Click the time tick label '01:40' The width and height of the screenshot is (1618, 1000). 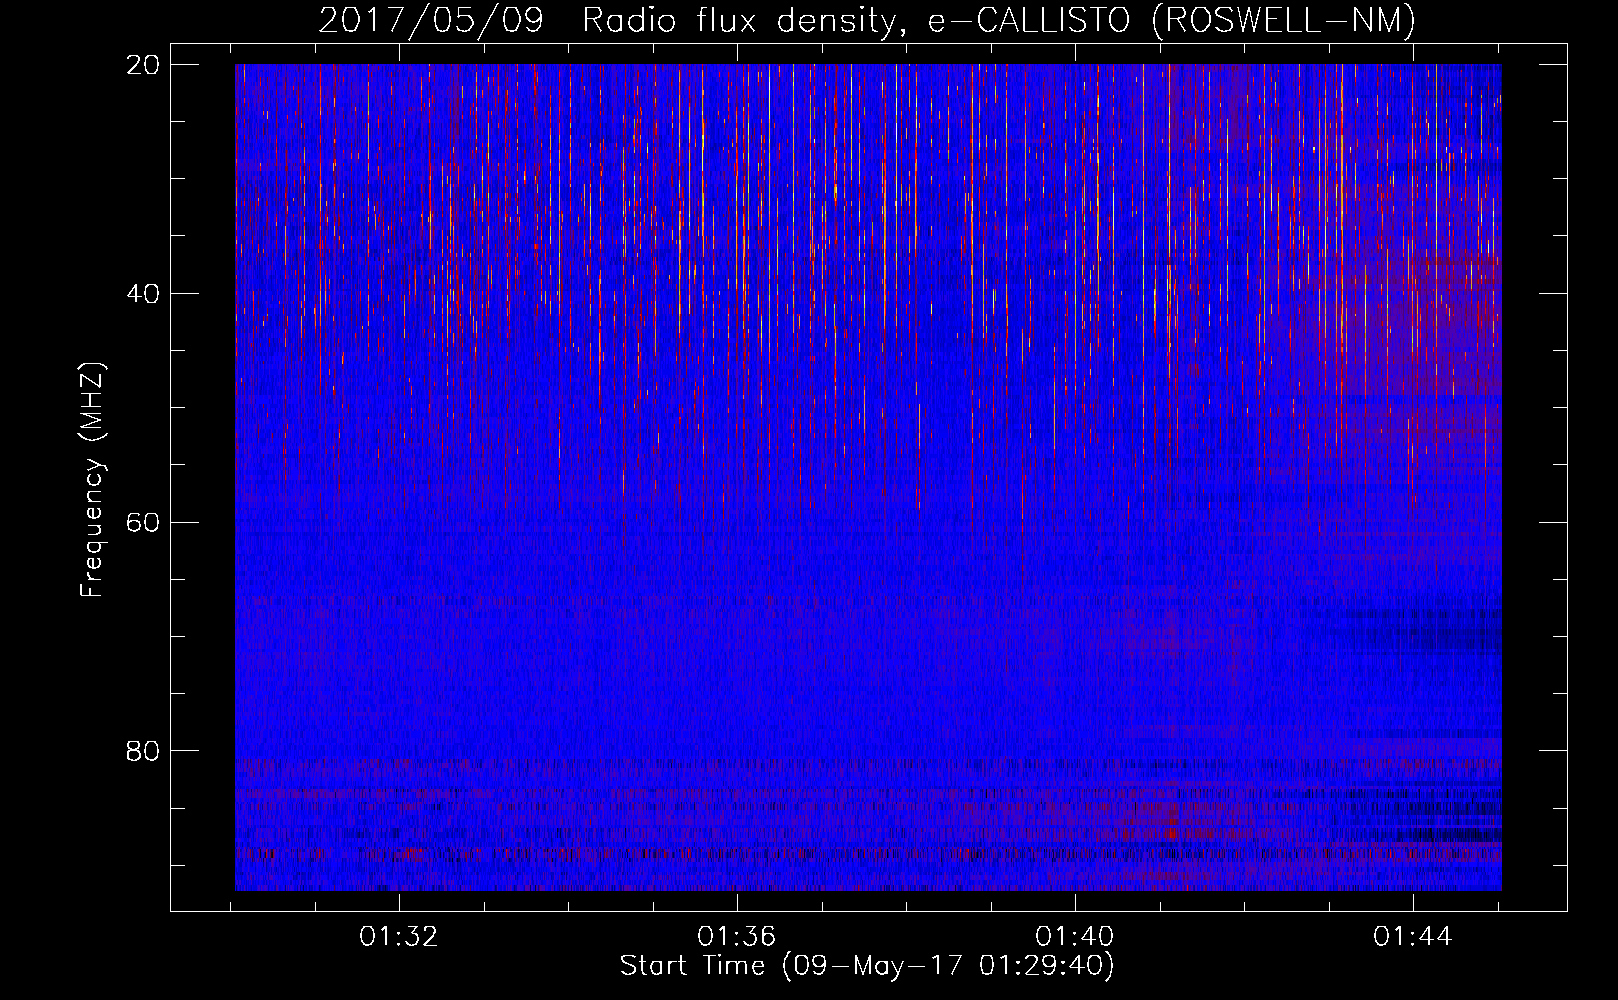tap(1075, 937)
